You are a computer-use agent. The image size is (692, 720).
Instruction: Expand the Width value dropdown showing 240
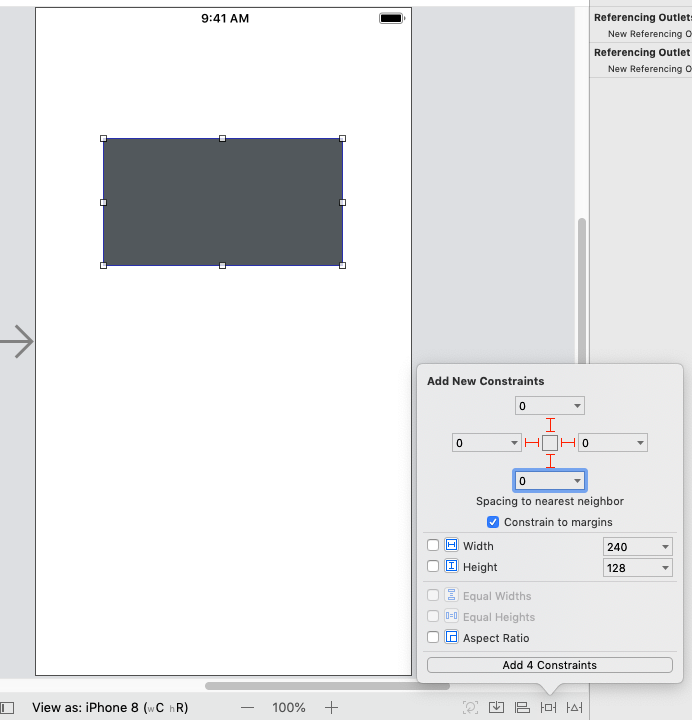[x=665, y=547]
